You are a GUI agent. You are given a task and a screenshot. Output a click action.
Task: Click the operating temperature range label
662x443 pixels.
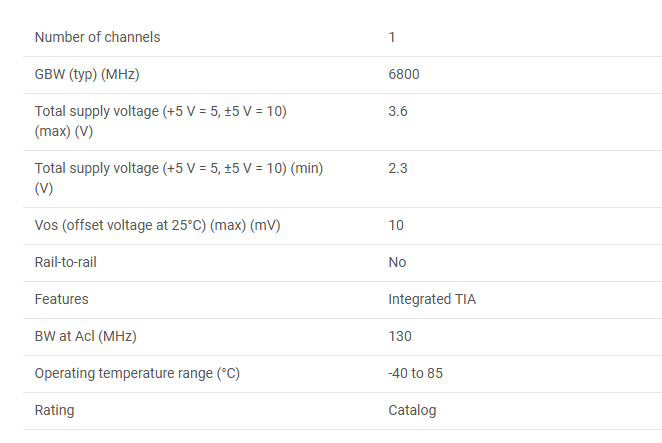(137, 373)
